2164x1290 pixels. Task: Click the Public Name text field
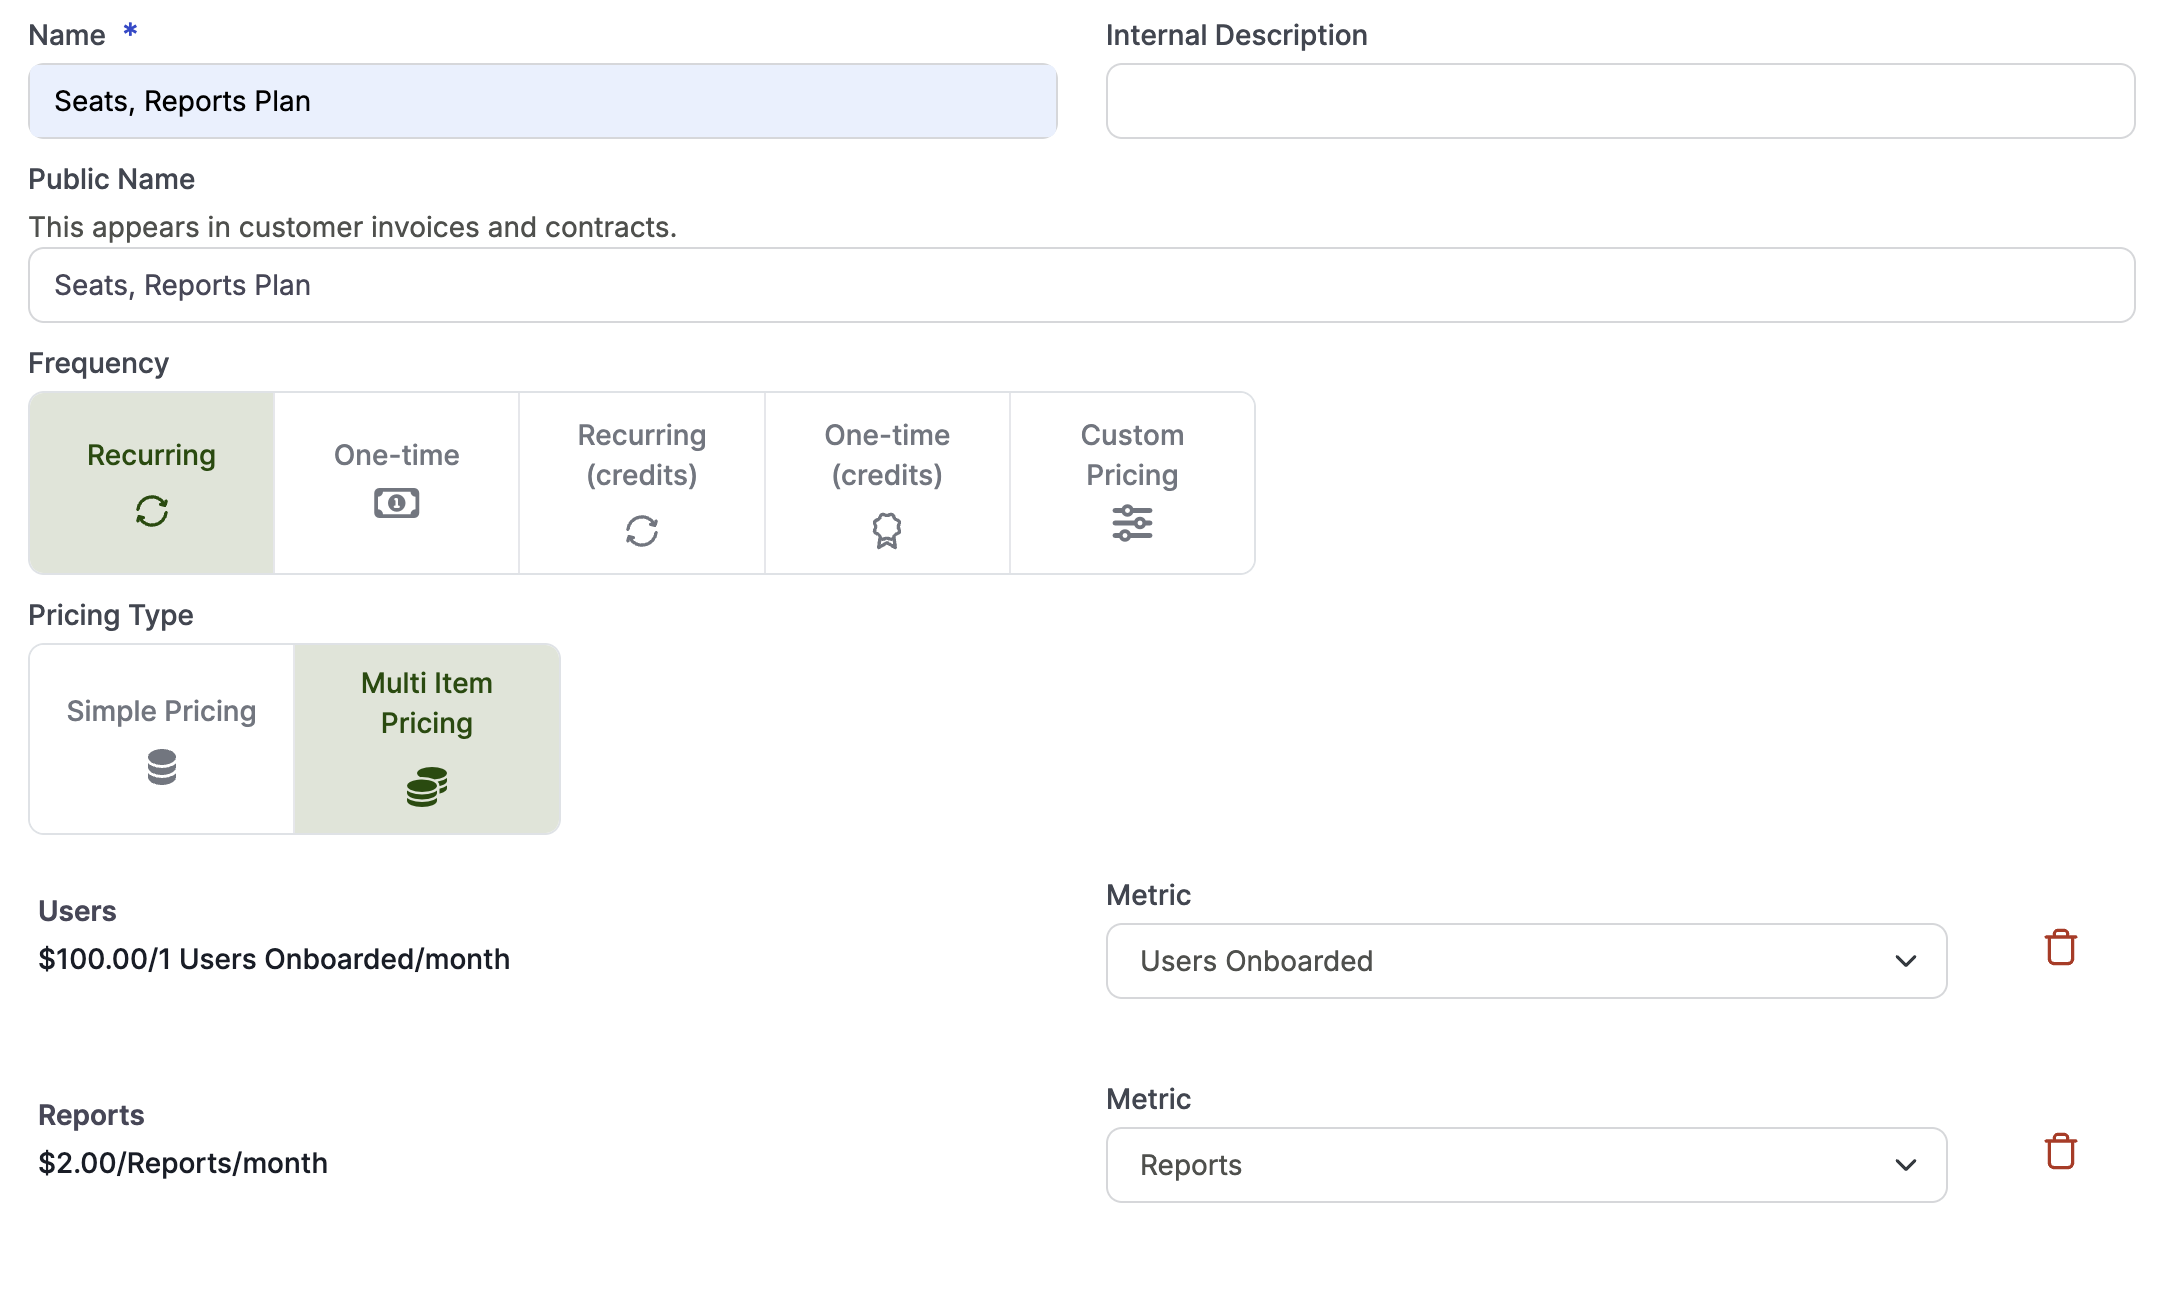[1081, 285]
